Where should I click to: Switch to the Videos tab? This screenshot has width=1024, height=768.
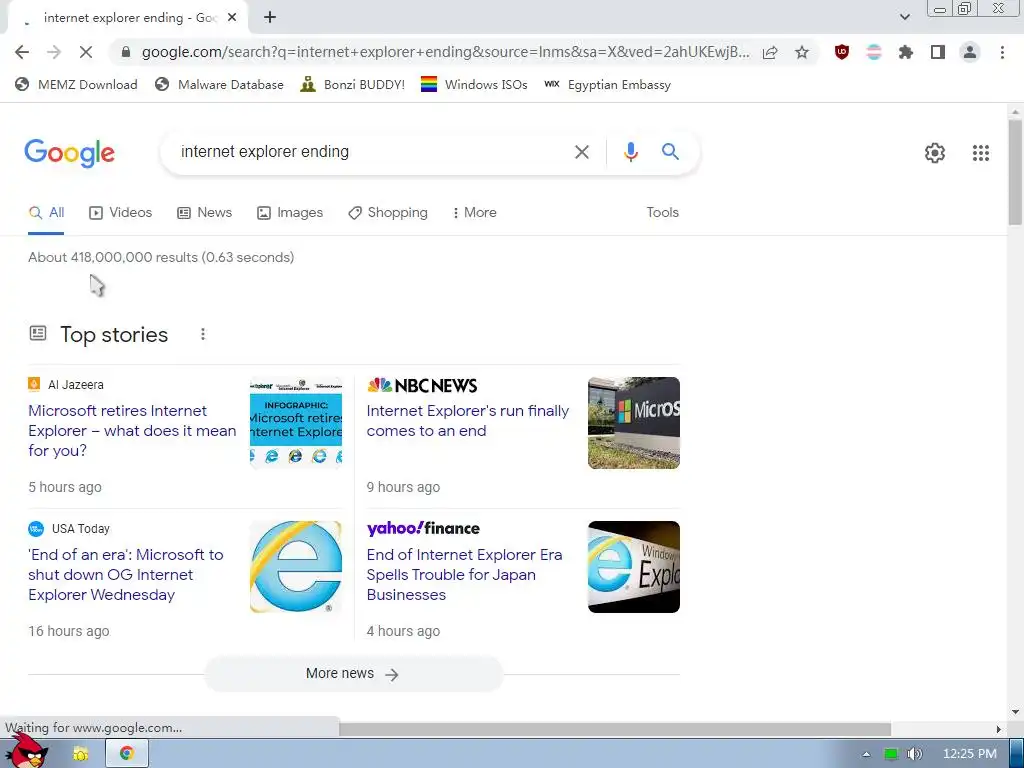[121, 213]
